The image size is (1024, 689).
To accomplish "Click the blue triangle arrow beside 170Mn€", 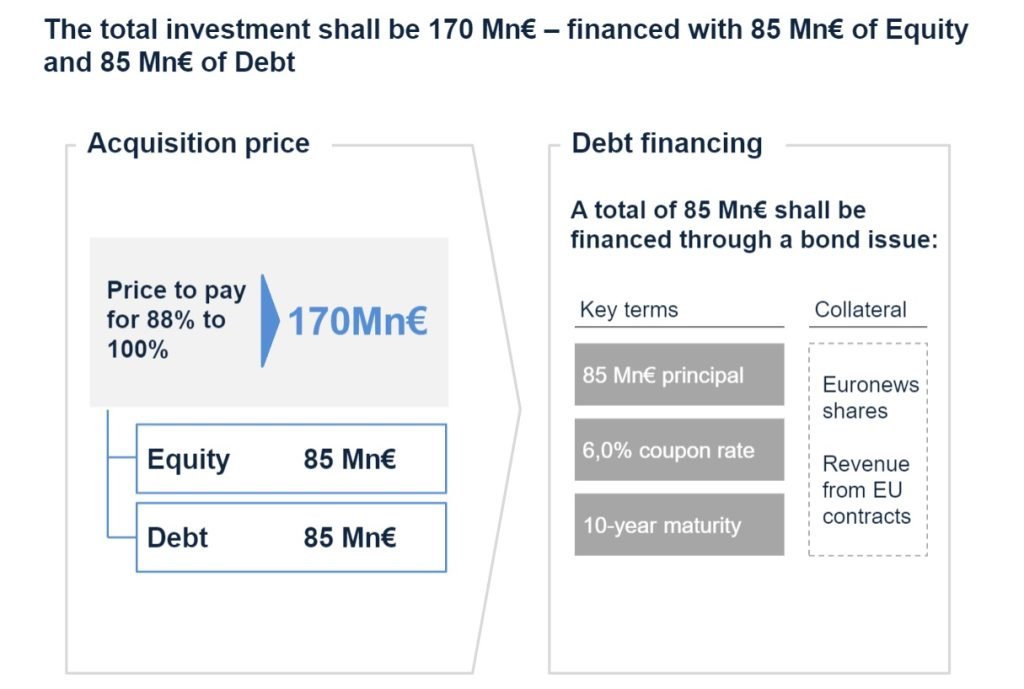I will (x=267, y=321).
